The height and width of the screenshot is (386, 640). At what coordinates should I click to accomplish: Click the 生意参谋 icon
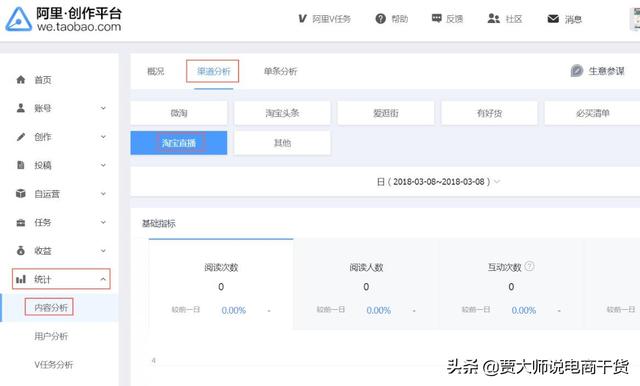click(x=577, y=71)
